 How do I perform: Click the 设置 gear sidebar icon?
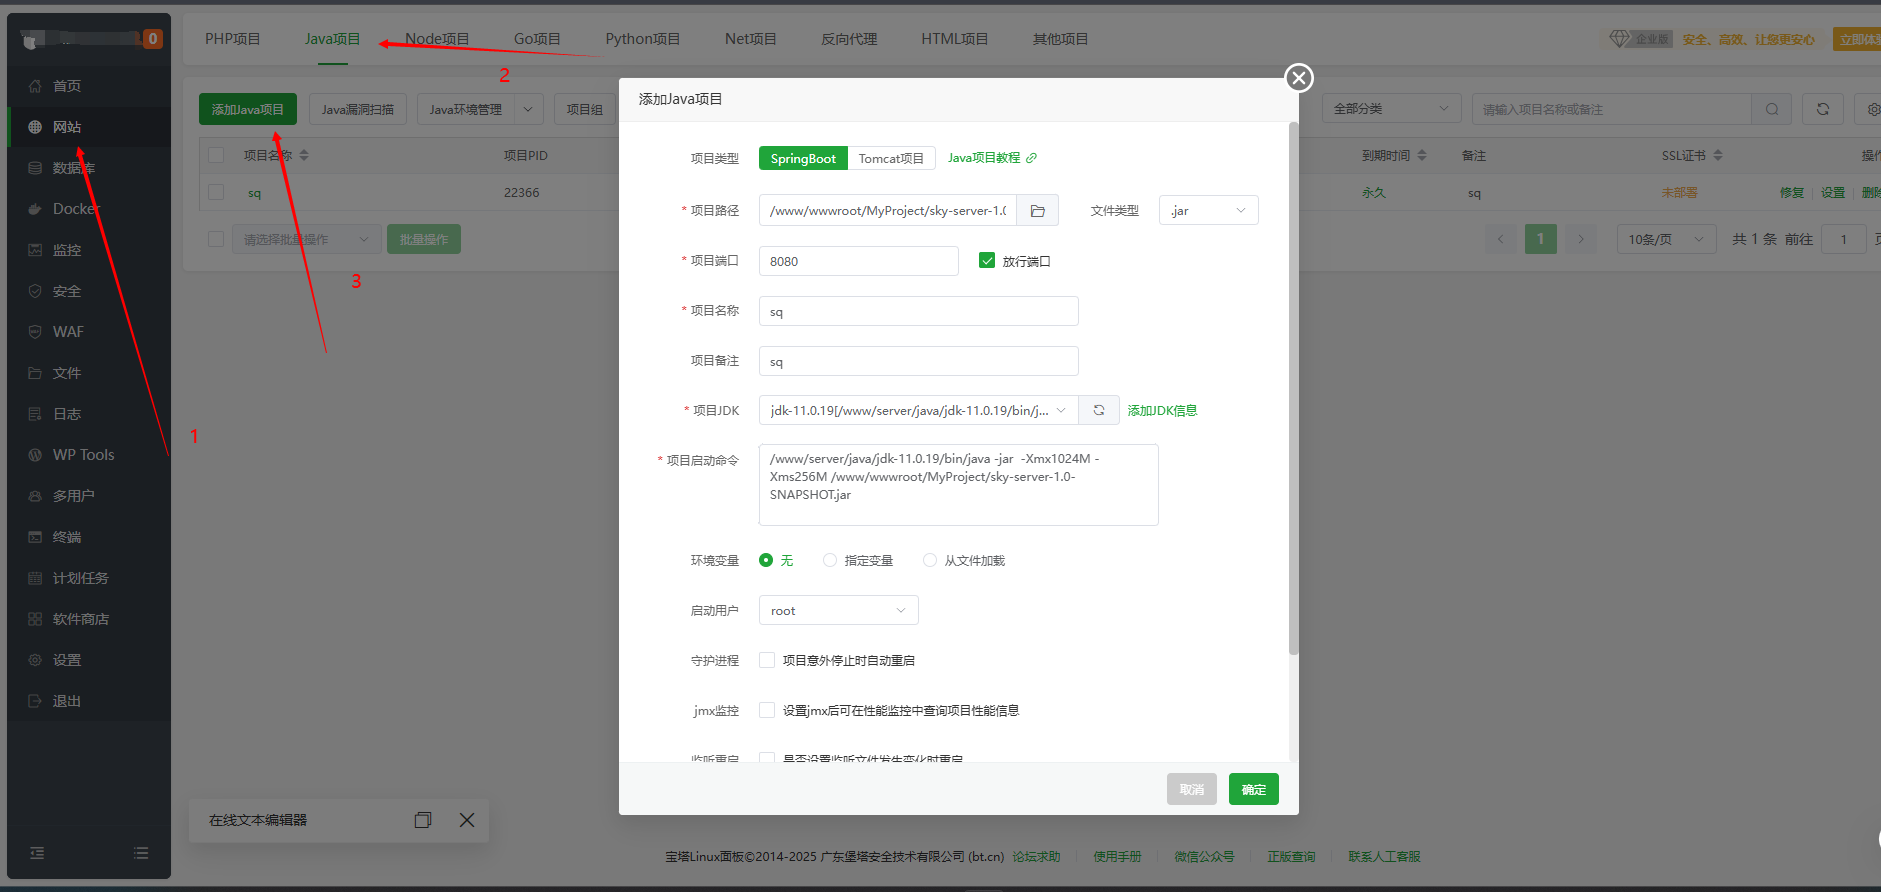(35, 660)
